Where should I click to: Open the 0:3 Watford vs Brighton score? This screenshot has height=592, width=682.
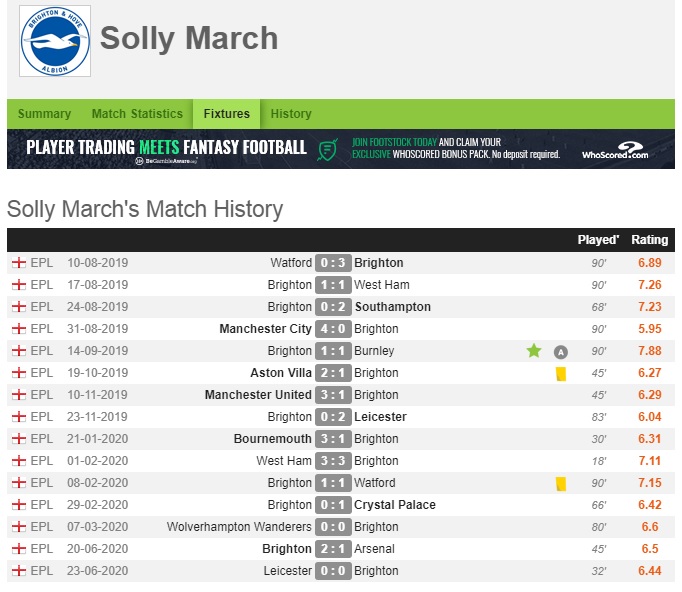333,263
